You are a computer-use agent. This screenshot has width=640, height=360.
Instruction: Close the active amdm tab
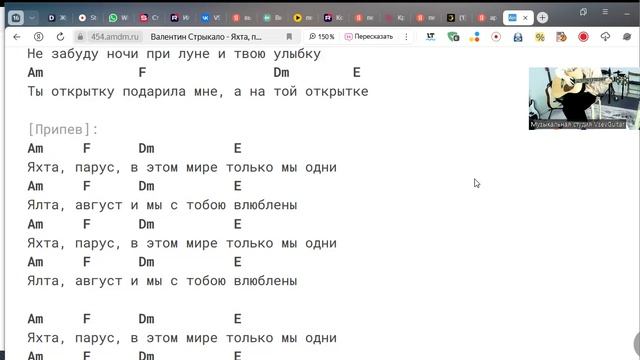coord(525,18)
